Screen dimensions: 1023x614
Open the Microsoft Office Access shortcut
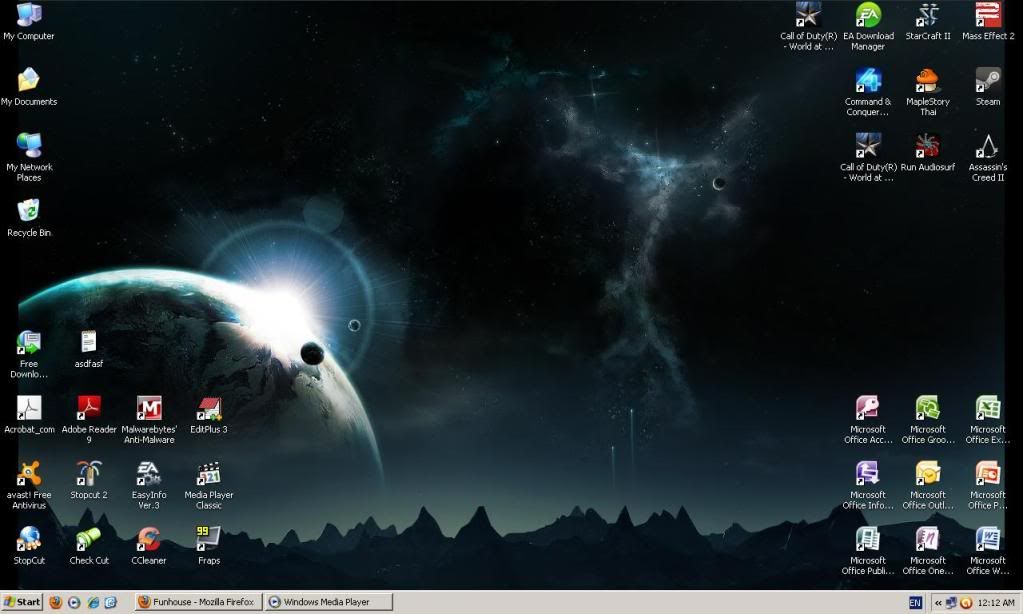pos(868,408)
